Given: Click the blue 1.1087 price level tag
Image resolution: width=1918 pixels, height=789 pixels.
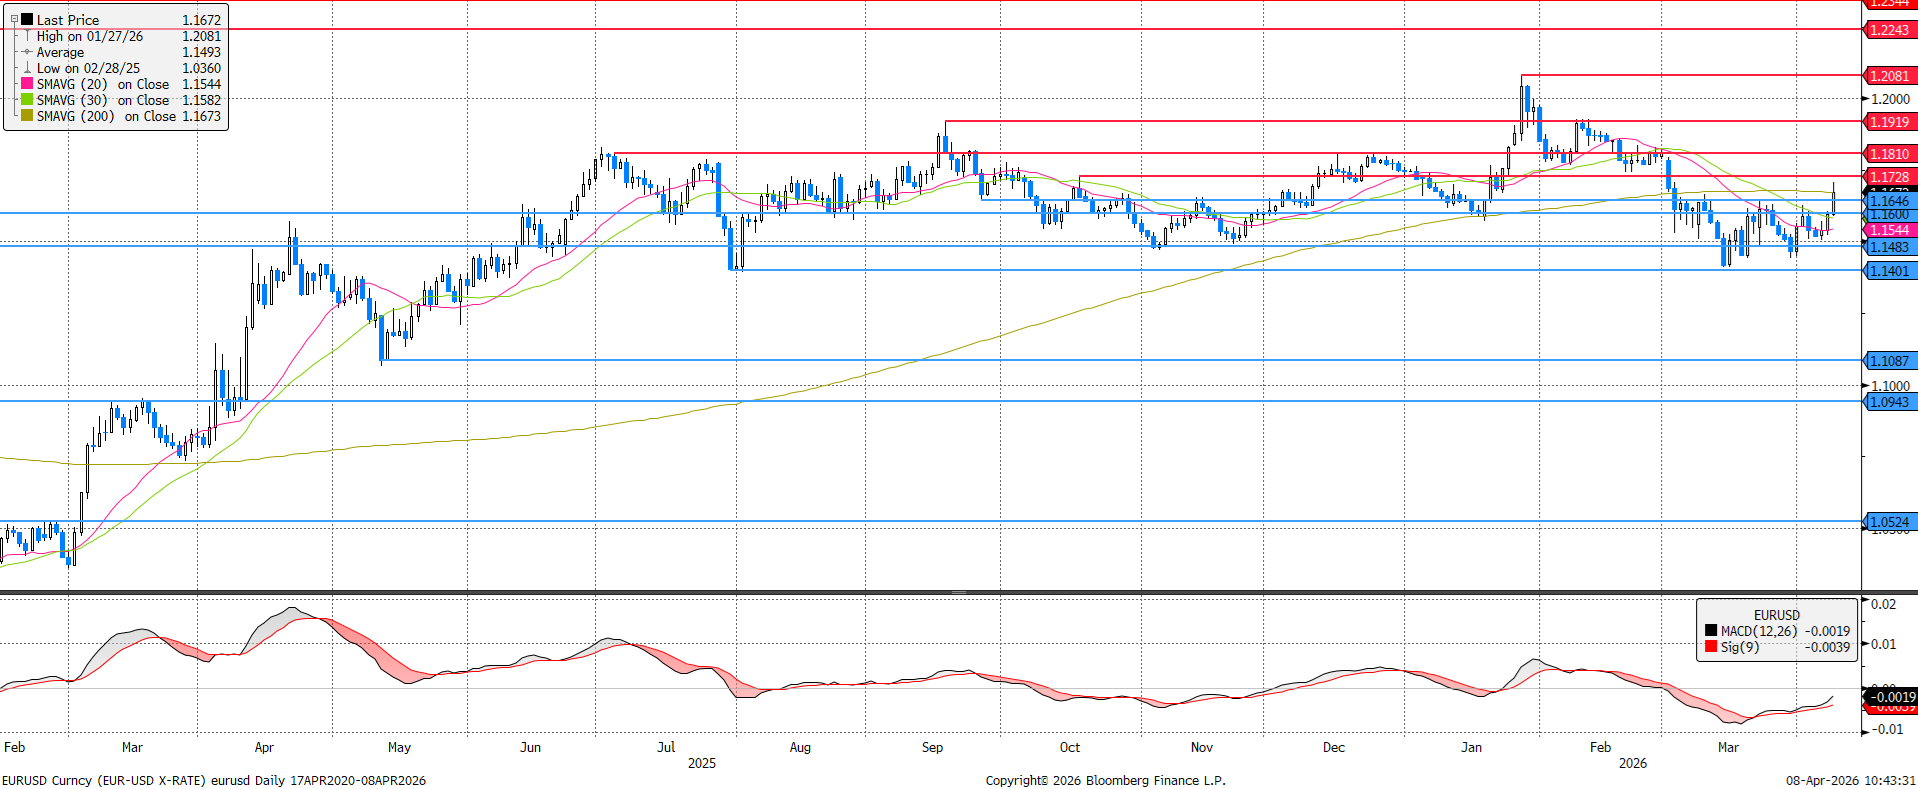Looking at the screenshot, I should [1889, 361].
